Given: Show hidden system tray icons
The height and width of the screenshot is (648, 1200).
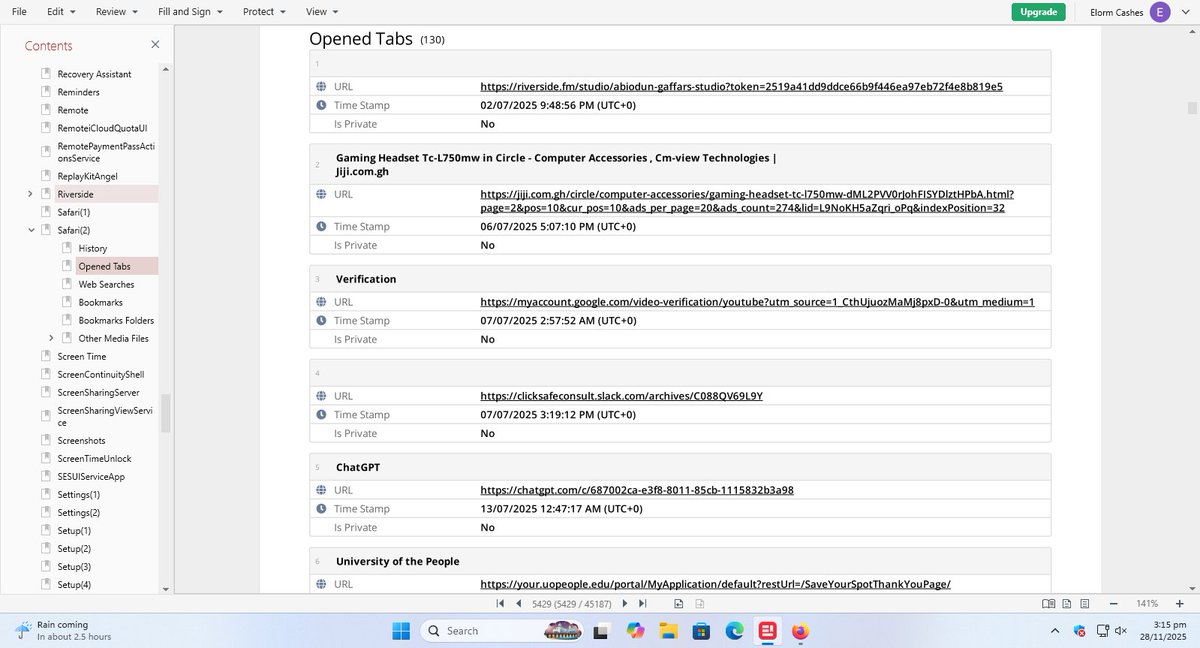Looking at the screenshot, I should [1055, 631].
